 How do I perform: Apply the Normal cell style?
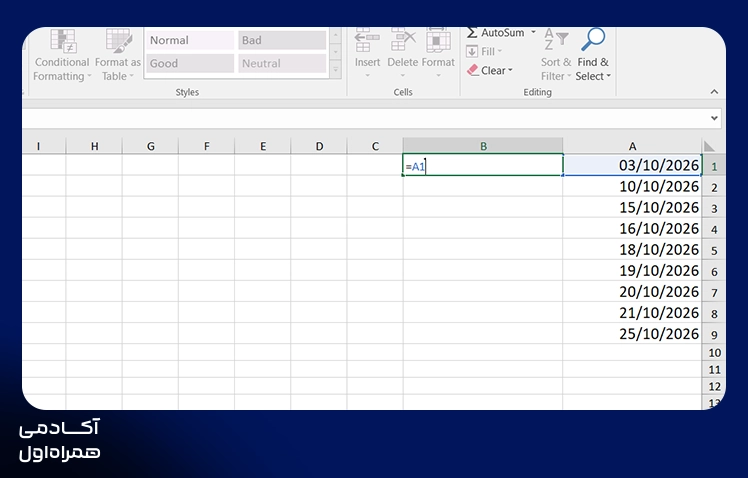[x=190, y=41]
